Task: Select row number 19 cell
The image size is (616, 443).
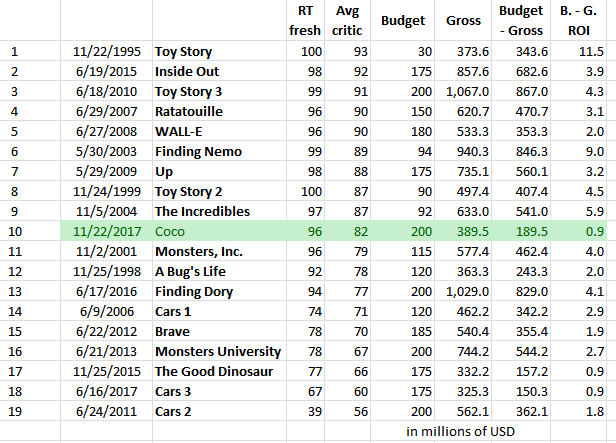Action: click(x=15, y=412)
